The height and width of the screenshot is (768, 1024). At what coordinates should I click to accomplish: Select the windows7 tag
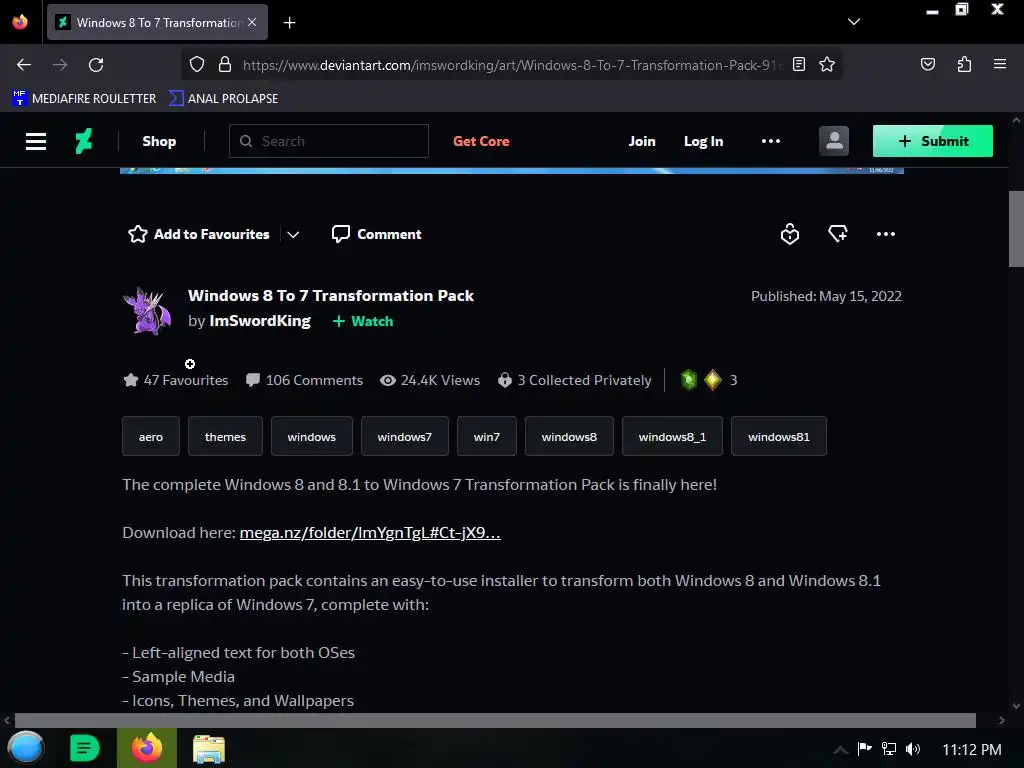(405, 436)
